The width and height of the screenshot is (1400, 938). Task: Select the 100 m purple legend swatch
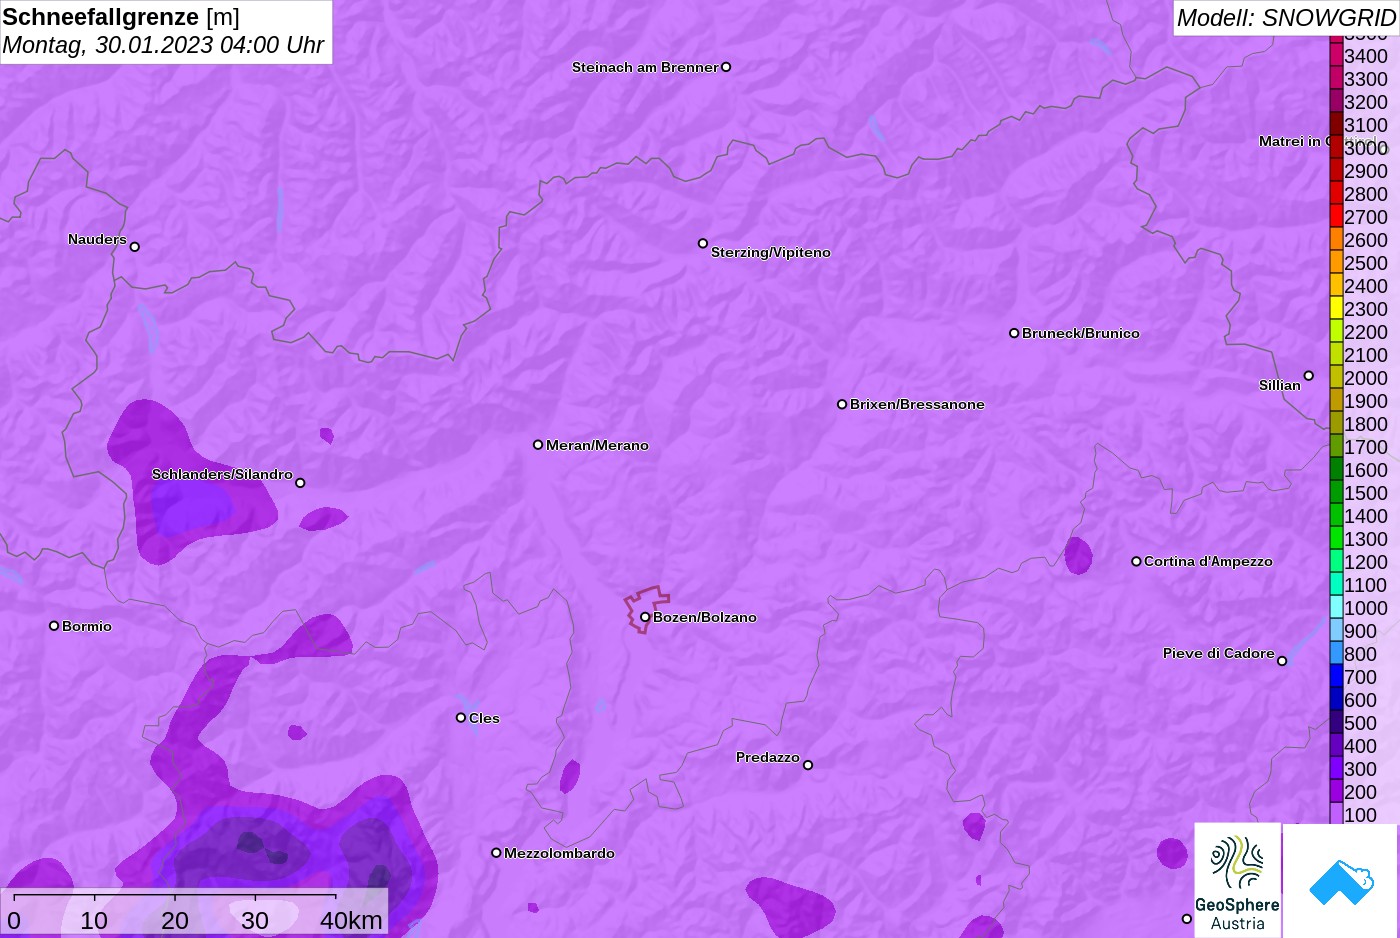(x=1336, y=815)
